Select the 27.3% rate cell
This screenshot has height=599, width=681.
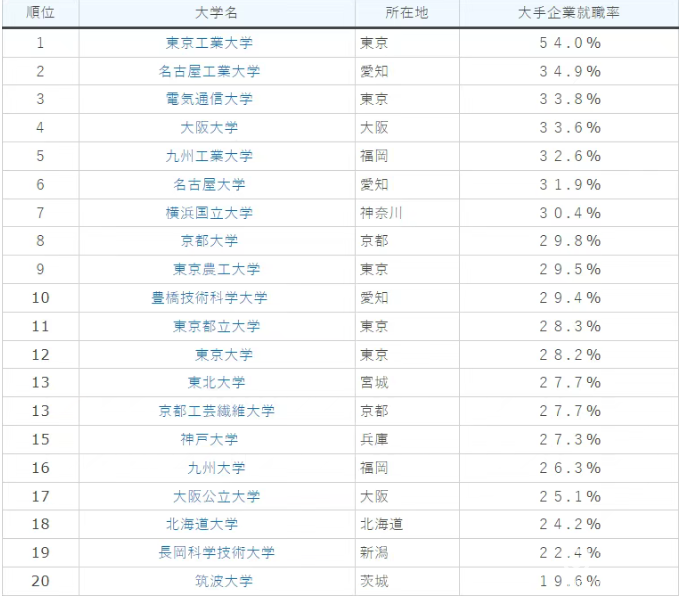pyautogui.click(x=570, y=440)
